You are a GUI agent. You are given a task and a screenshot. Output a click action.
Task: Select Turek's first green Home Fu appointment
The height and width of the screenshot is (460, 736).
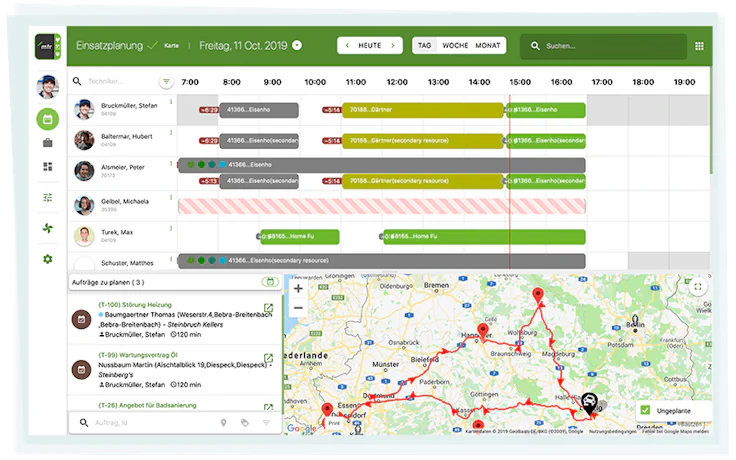(299, 237)
